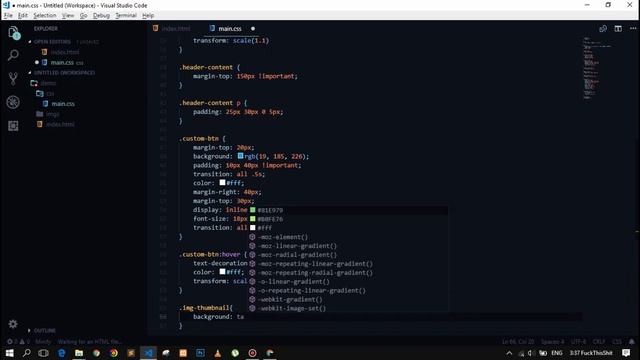The height and width of the screenshot is (360, 640).
Task: Click errors and warnings count in status bar
Action: coord(18,342)
